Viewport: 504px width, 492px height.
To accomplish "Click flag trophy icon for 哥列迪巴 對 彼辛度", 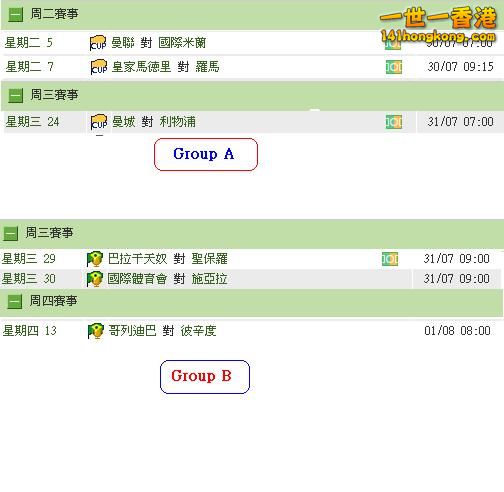I will (96, 331).
